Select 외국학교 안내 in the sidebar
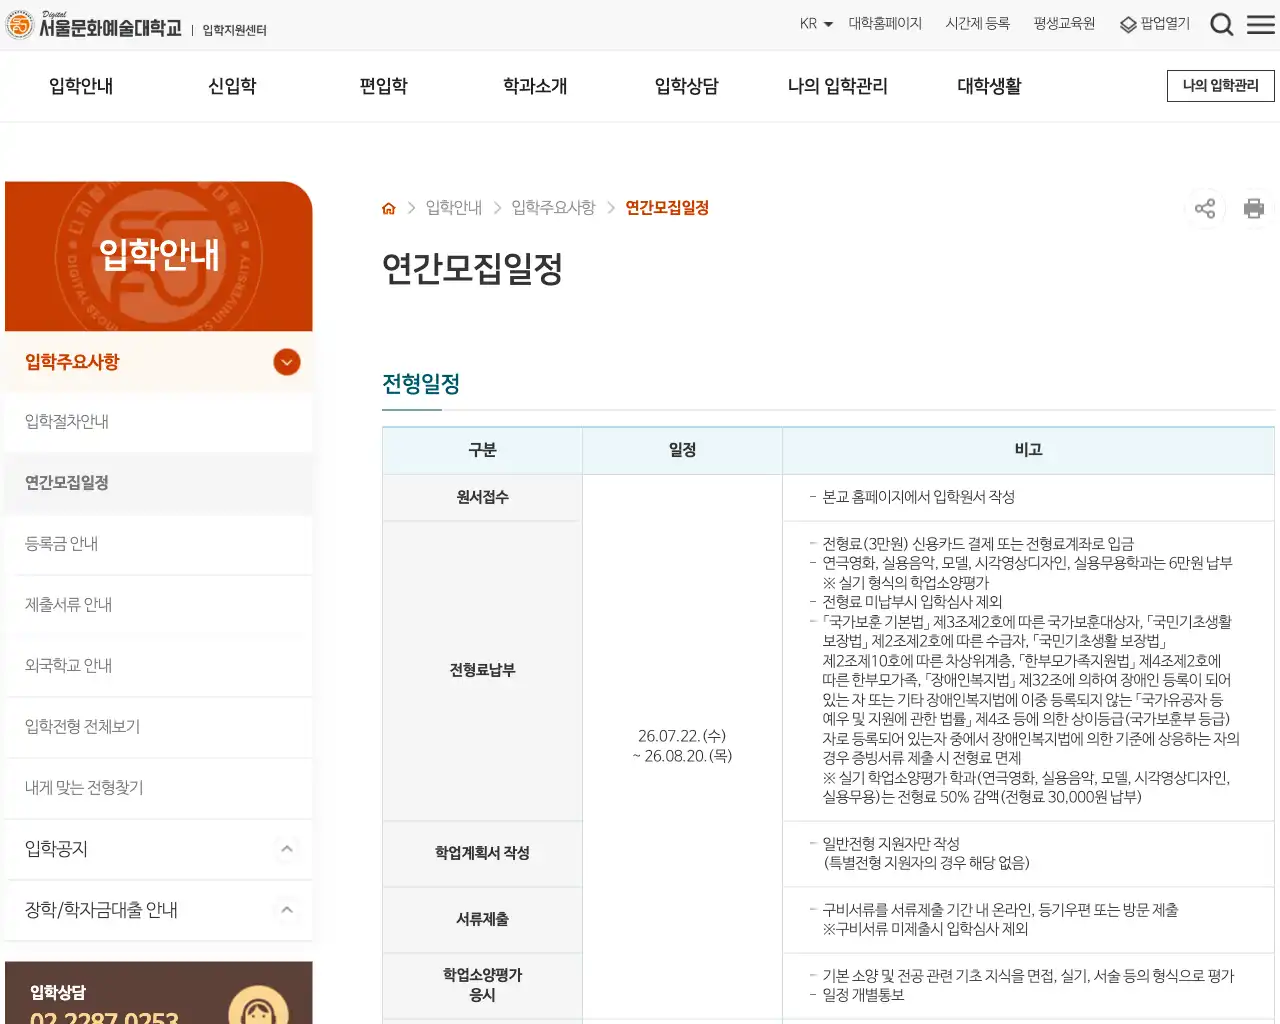1280x1024 pixels. click(159, 666)
